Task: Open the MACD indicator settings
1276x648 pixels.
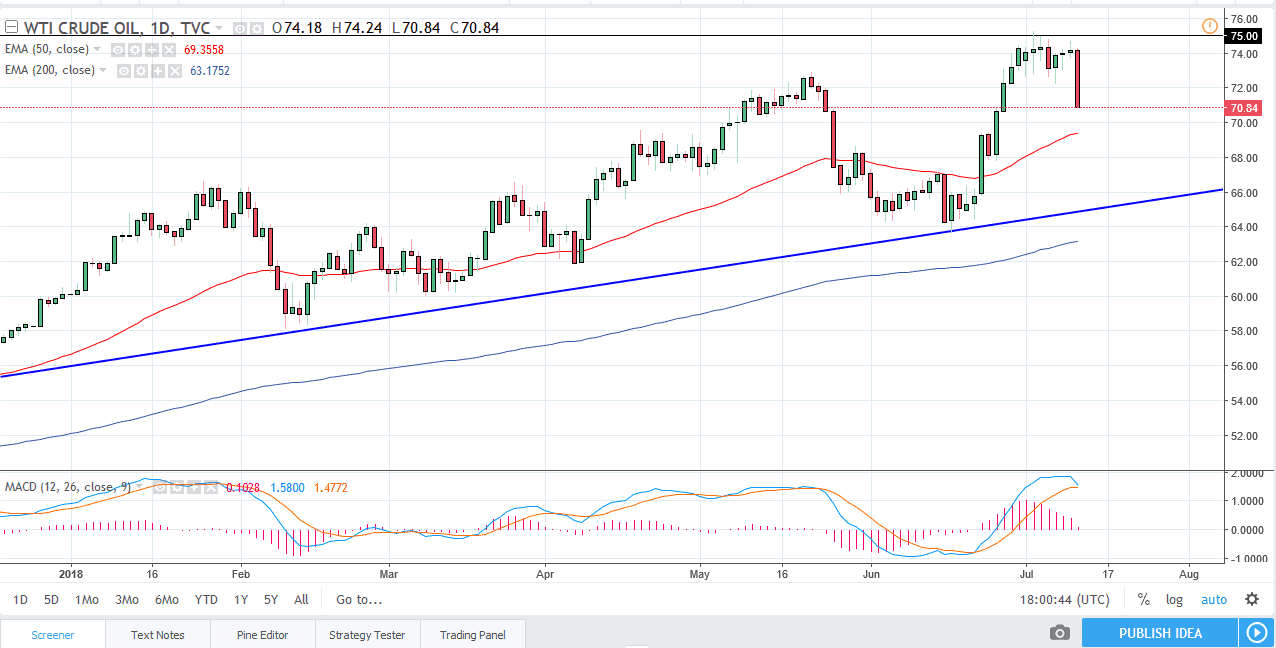Action: click(x=176, y=487)
